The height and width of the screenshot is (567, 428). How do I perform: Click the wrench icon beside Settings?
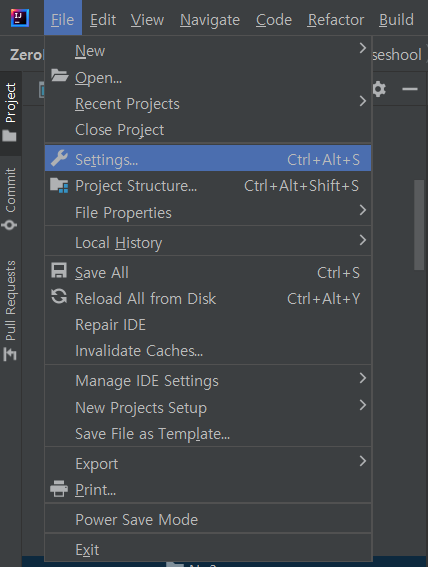click(59, 158)
